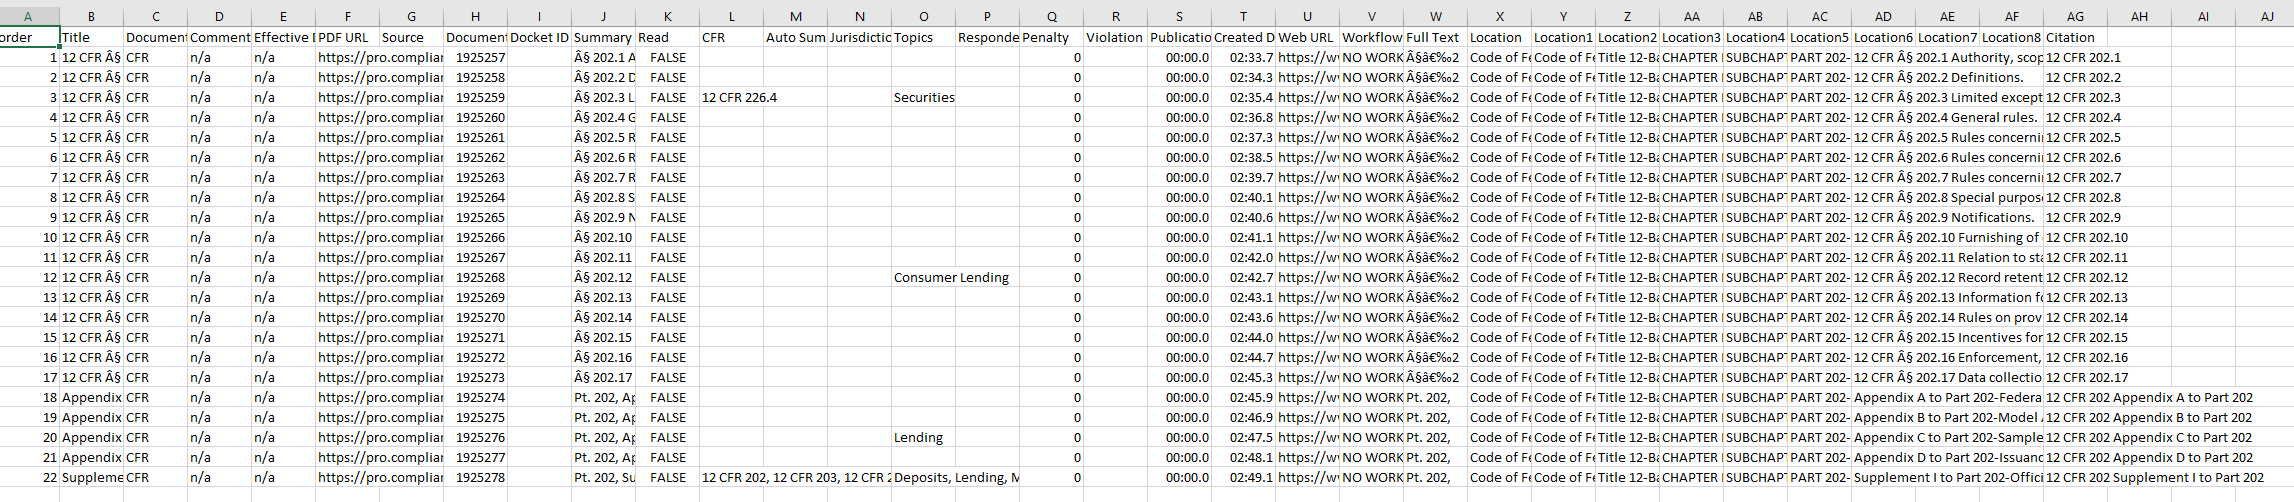Select the 'Â§ 202.10' summary cell
The height and width of the screenshot is (502, 2294).
click(x=603, y=237)
